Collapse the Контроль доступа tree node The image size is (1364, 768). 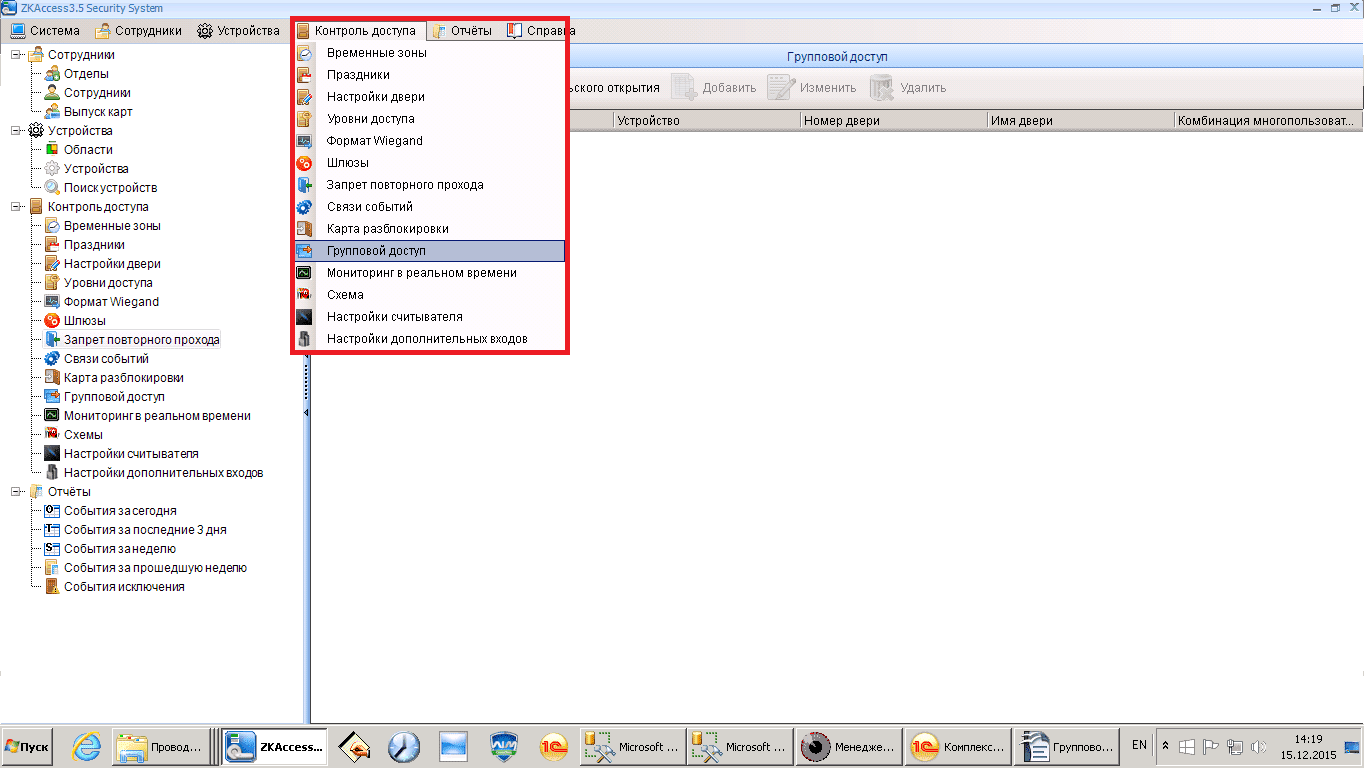click(x=16, y=207)
